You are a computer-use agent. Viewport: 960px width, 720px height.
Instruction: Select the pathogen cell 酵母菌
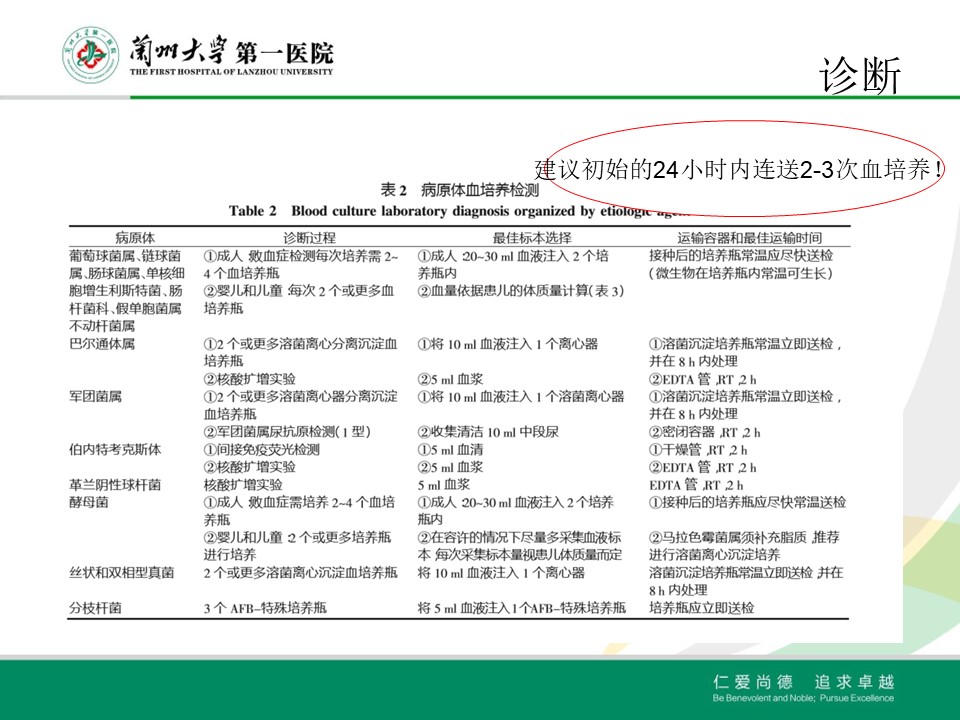(88, 502)
